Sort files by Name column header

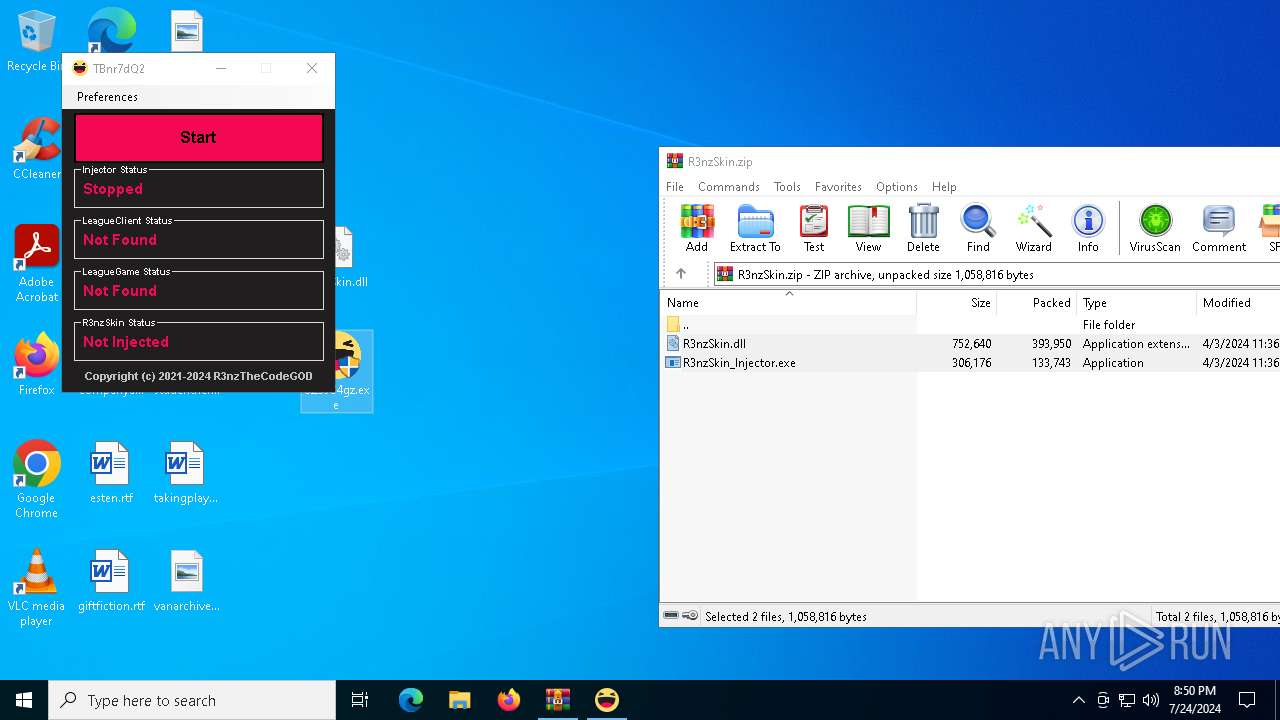684,303
